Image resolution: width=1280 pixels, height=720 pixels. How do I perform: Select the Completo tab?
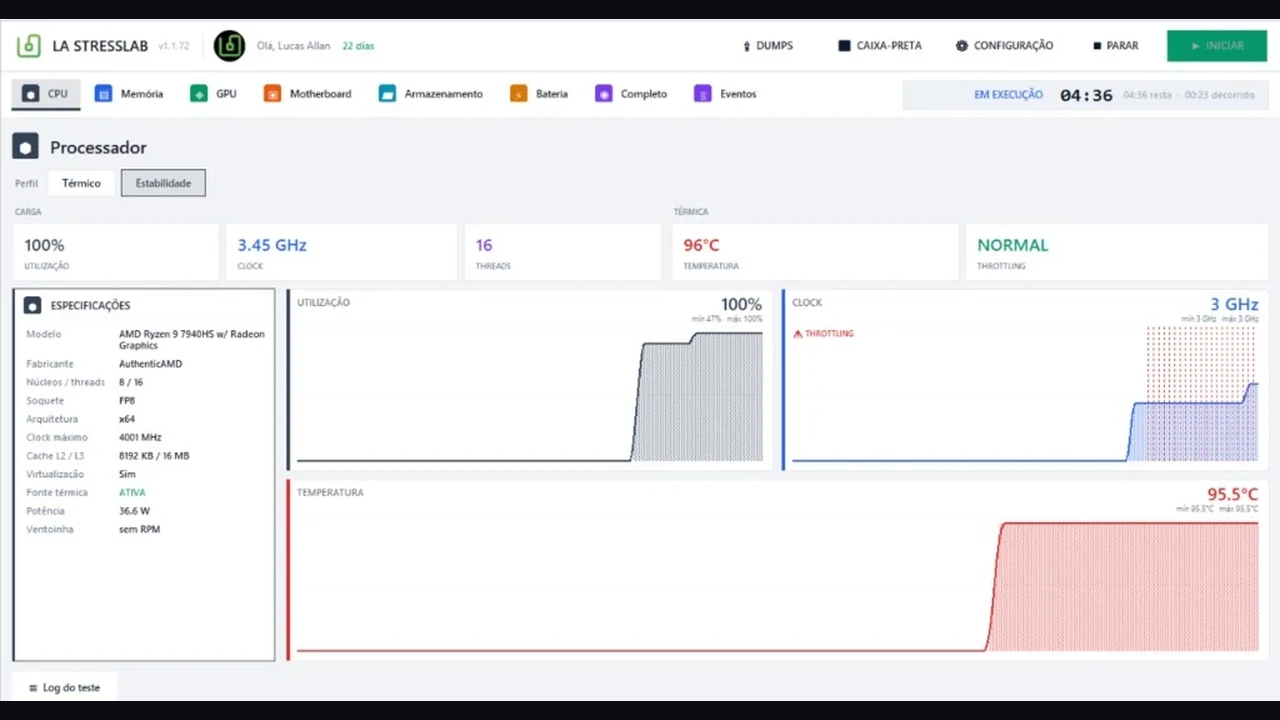tap(631, 94)
